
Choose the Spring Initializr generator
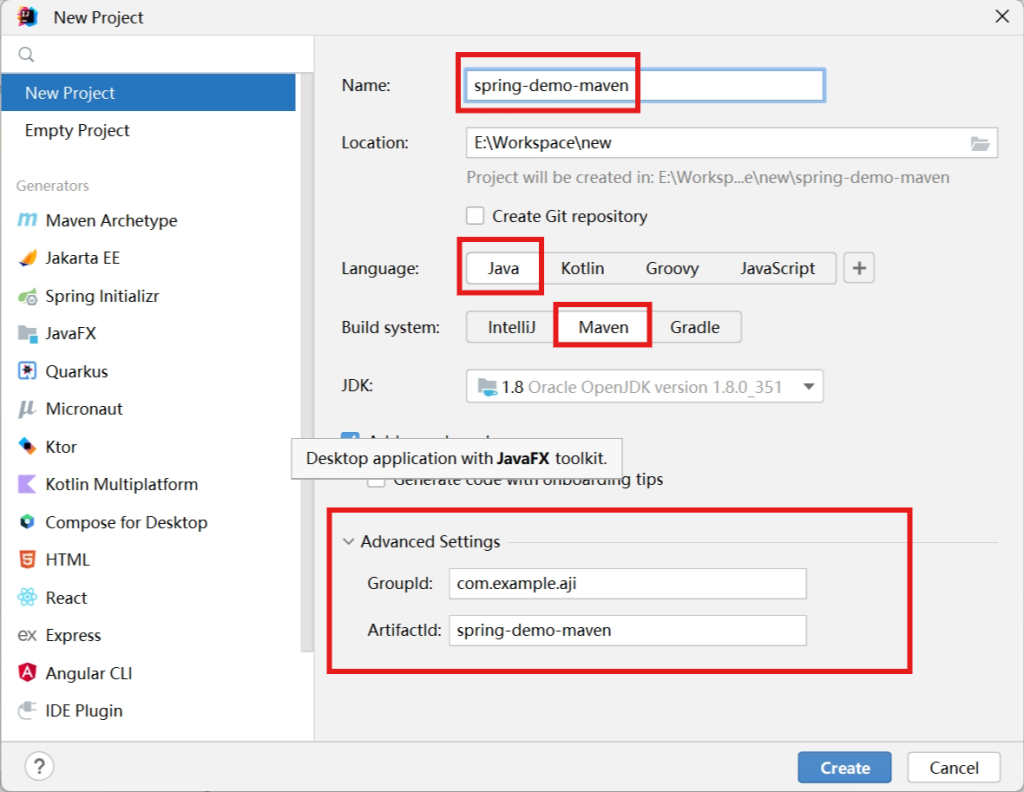click(x=148, y=296)
